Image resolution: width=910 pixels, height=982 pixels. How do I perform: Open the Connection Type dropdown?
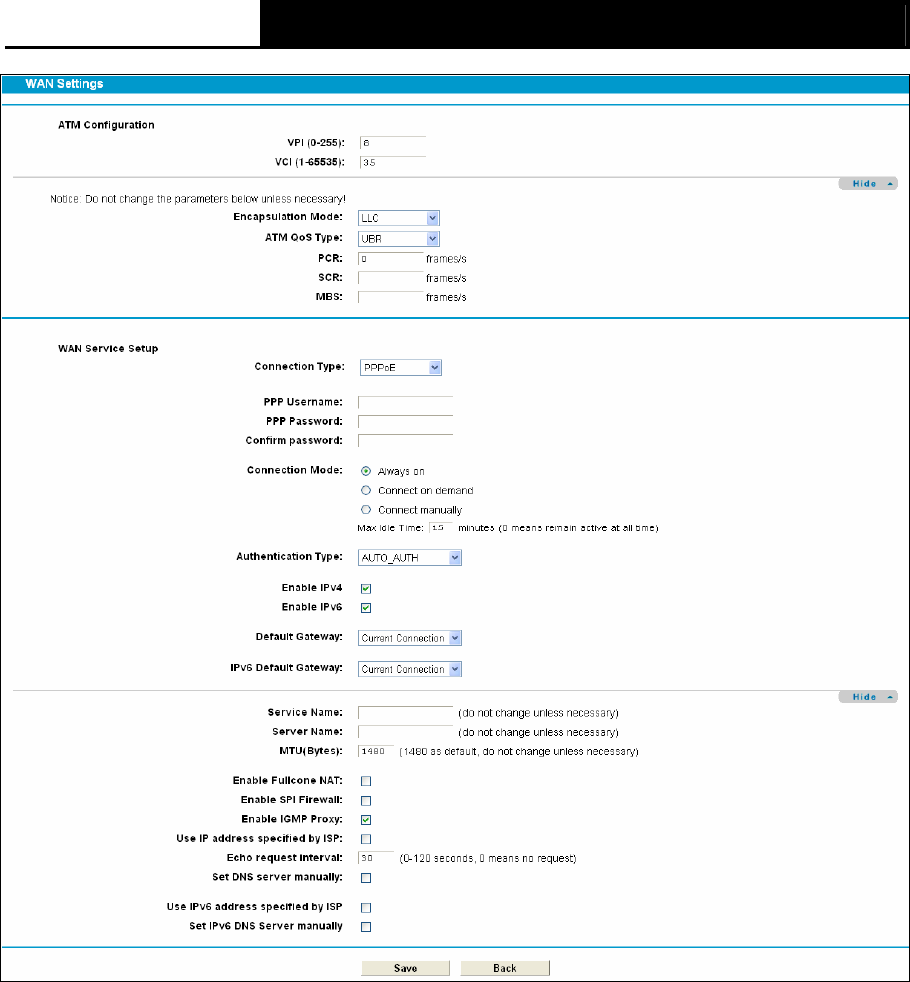[401, 368]
